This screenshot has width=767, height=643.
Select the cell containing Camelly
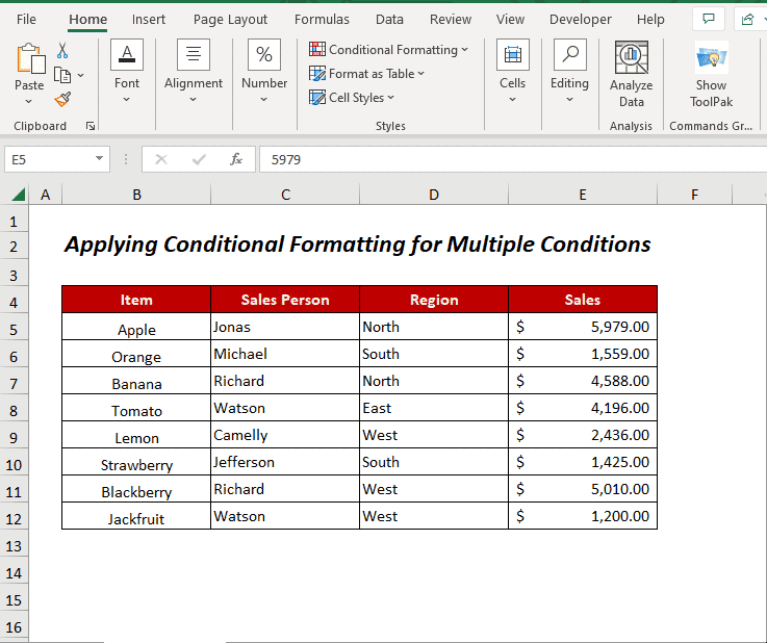(x=285, y=435)
